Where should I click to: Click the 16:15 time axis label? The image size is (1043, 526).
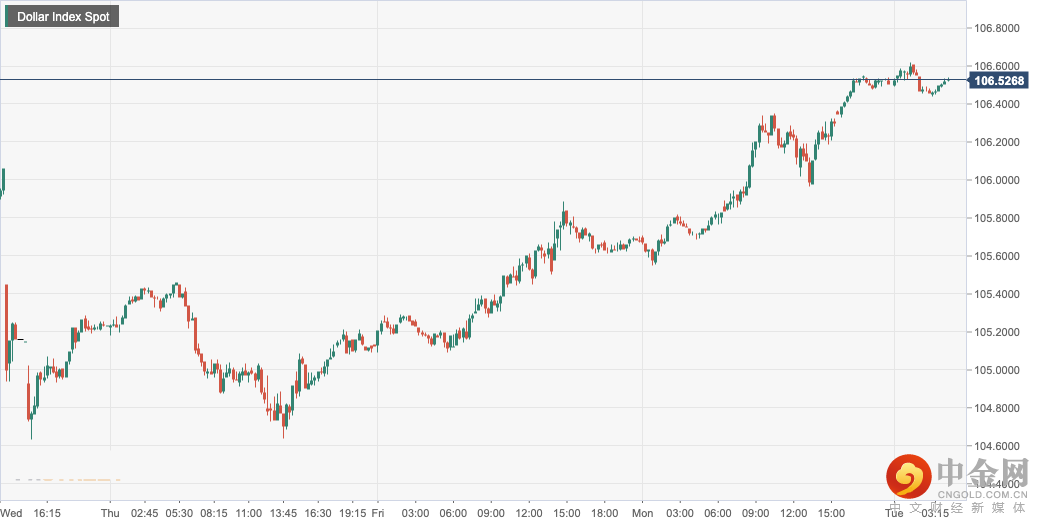(x=47, y=513)
